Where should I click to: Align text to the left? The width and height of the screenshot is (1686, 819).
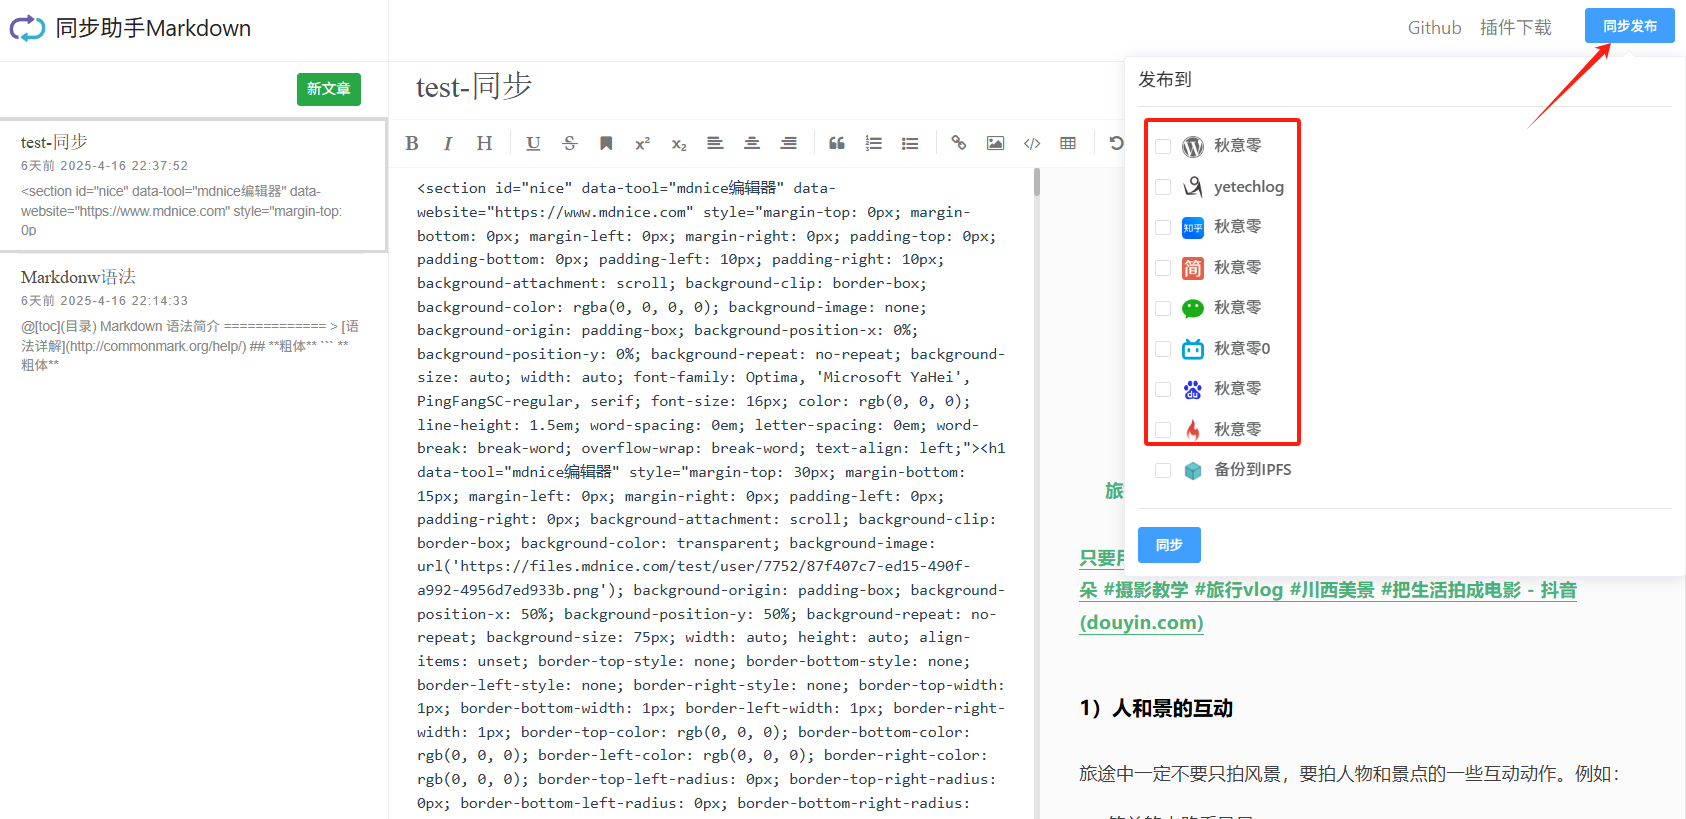pyautogui.click(x=715, y=143)
